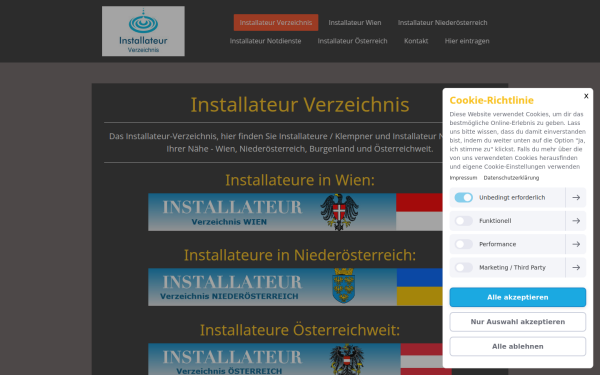Open Installateur Österreich menu item
The image size is (600, 375).
352,41
